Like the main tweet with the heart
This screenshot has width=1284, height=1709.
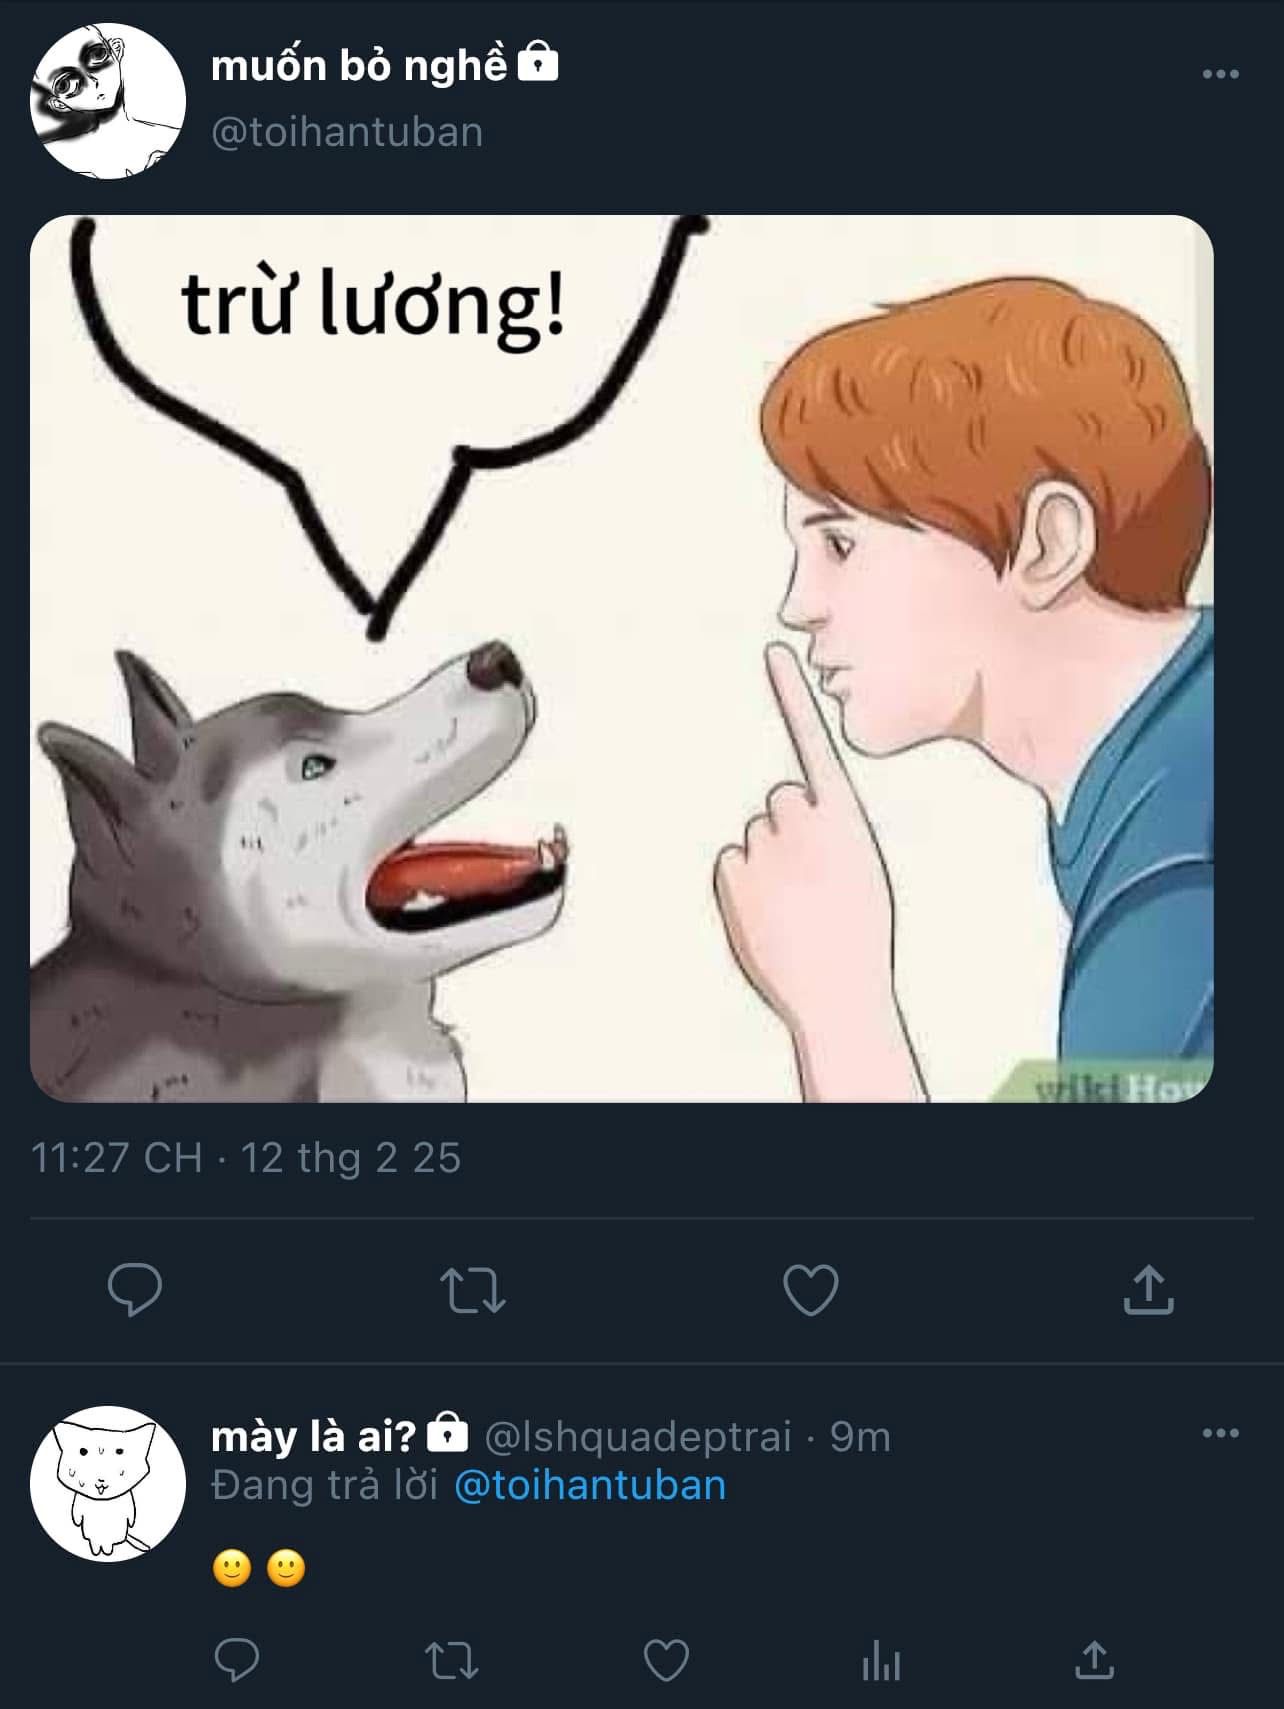(810, 1289)
